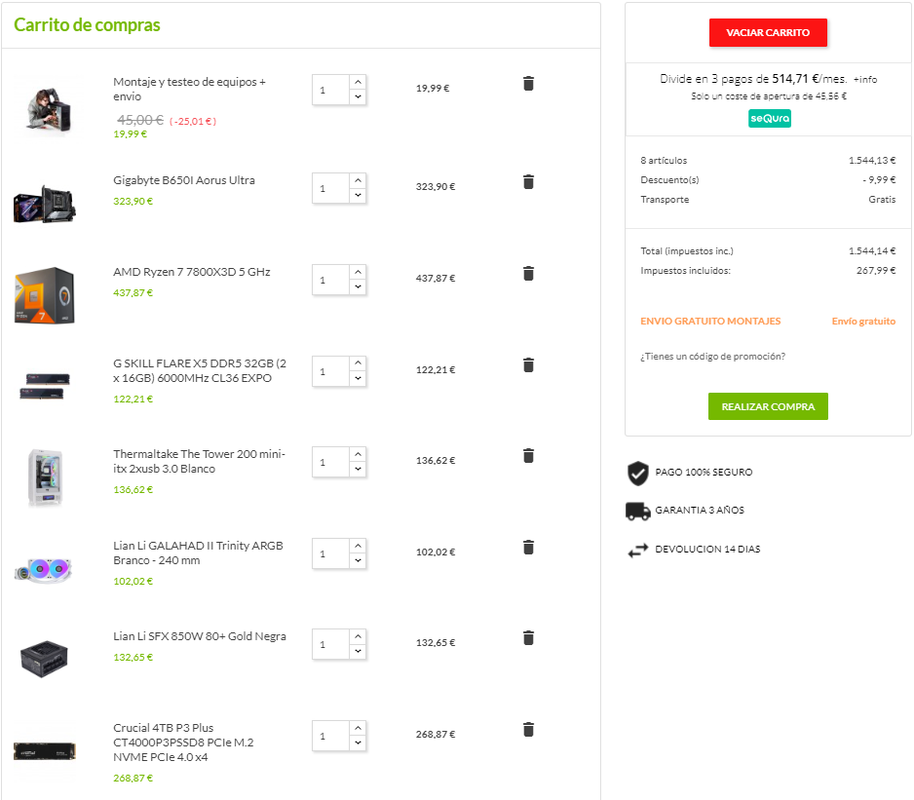Decrease quantity of Lian Li GALAHAD II
Screen dimensions: 914x800
pyautogui.click(x=358, y=560)
